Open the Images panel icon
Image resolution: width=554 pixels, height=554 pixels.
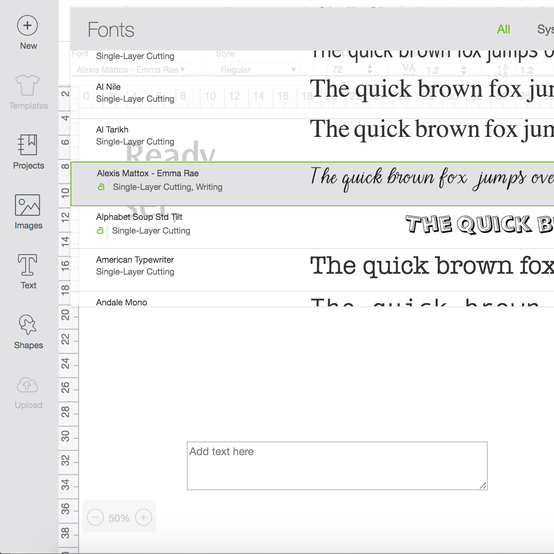(28, 205)
